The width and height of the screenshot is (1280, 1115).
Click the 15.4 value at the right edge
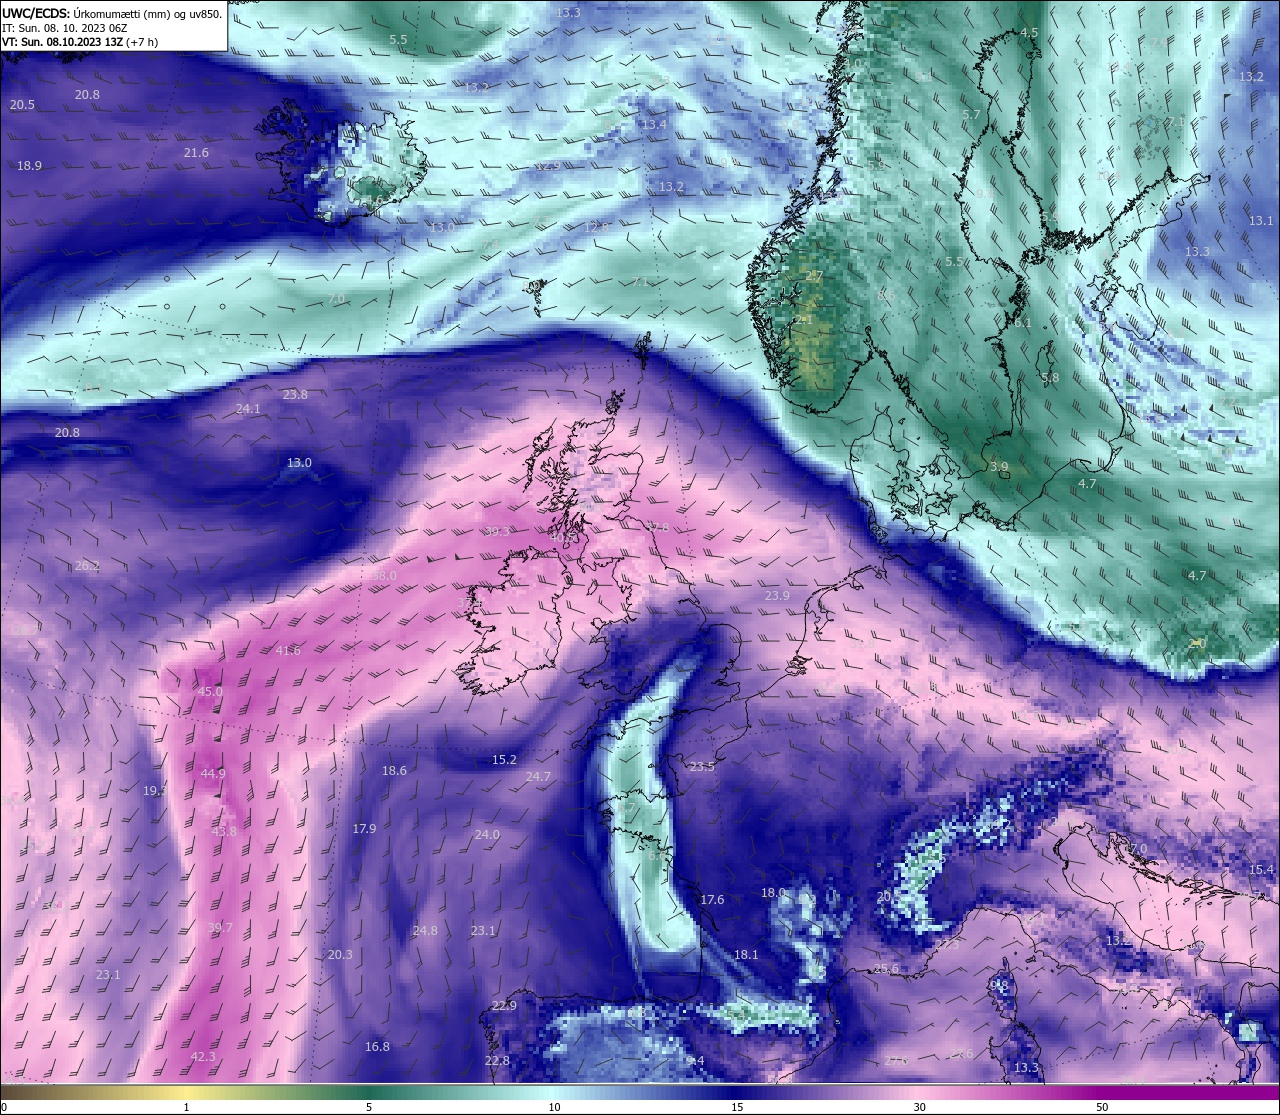[1262, 870]
